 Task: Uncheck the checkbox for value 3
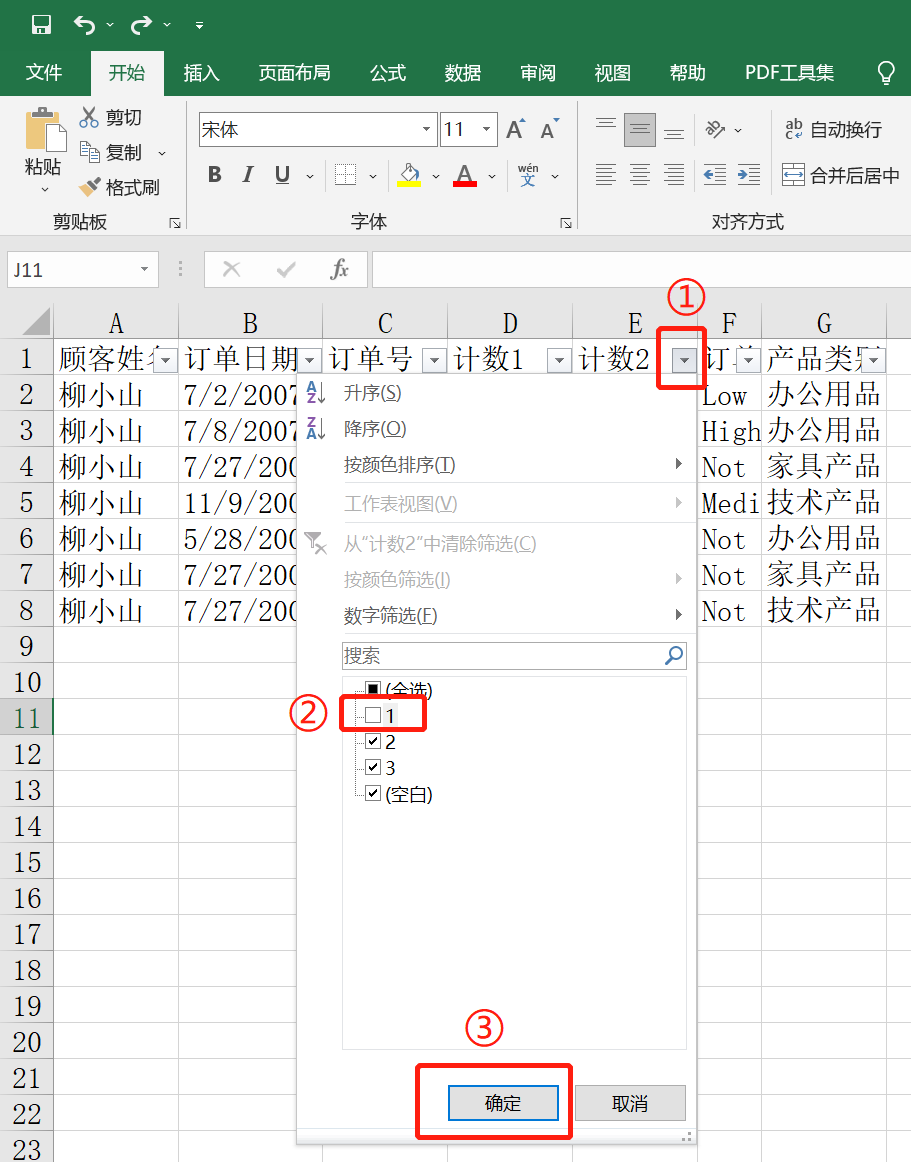coord(374,767)
